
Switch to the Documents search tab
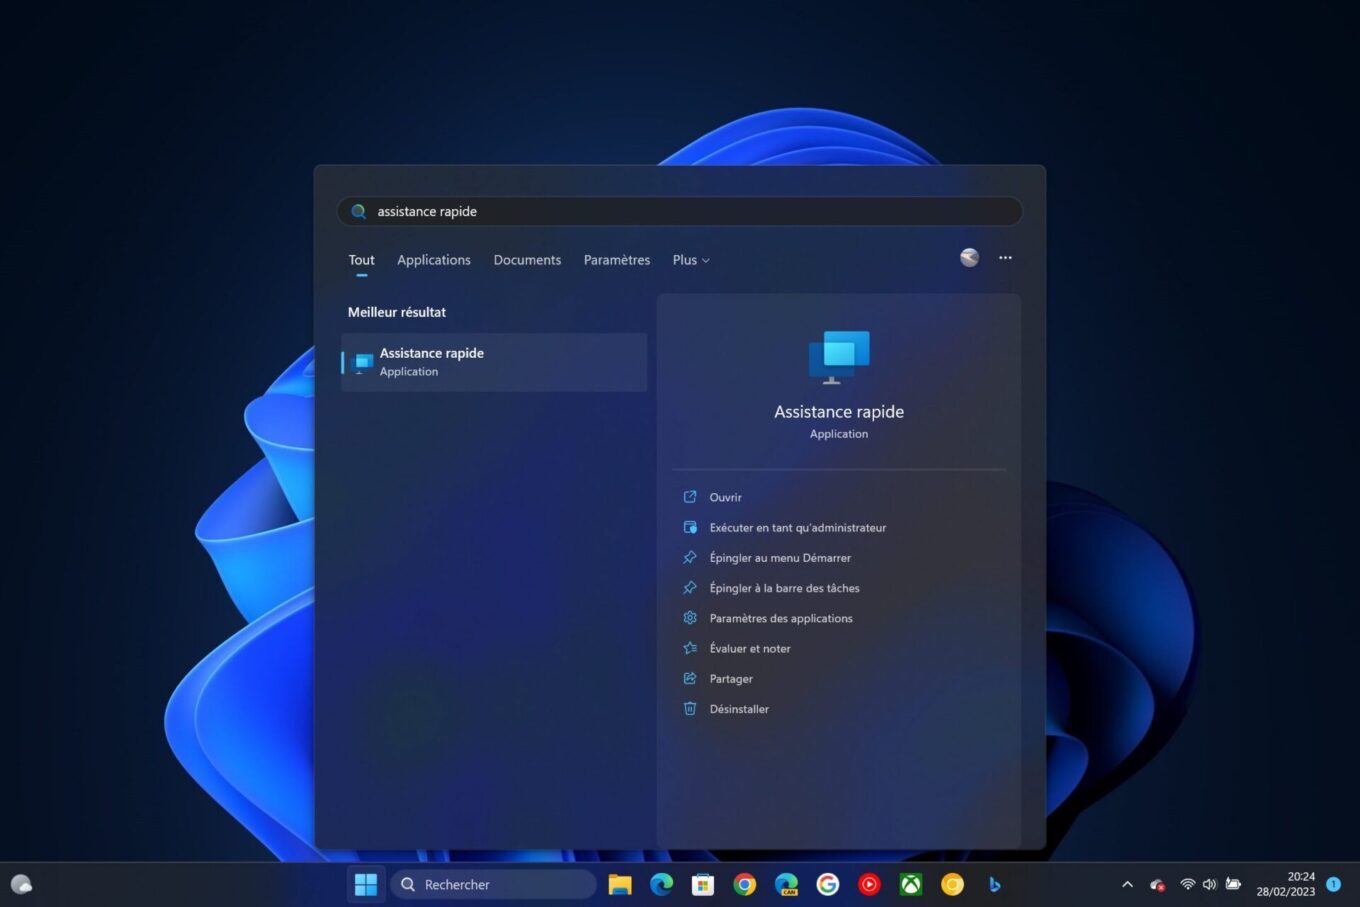(527, 260)
